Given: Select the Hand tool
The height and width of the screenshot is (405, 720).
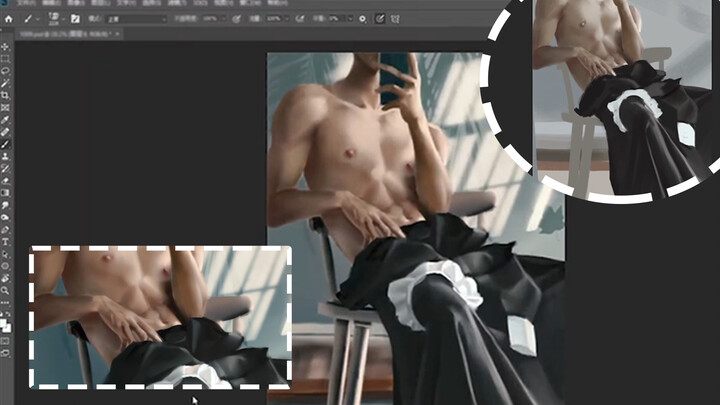Looking at the screenshot, I should tap(5, 278).
